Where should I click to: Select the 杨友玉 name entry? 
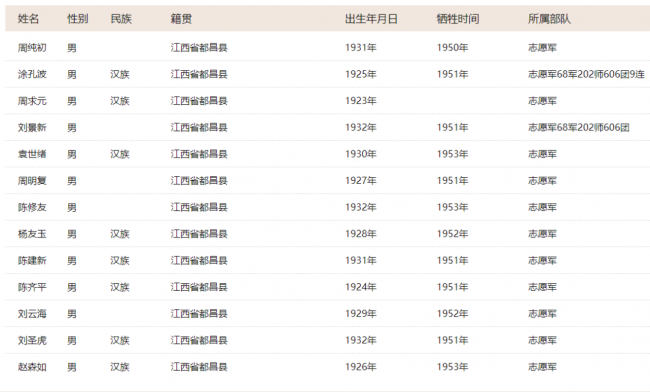coord(32,234)
